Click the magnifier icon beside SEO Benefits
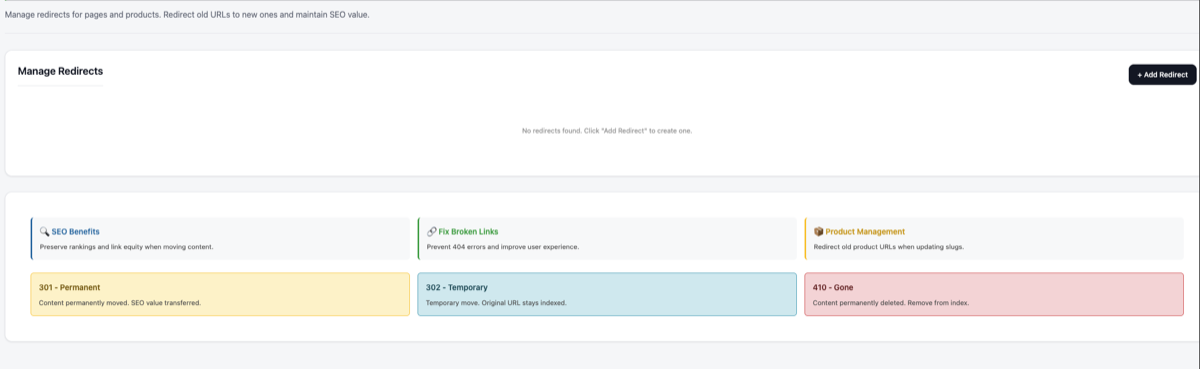 click(x=45, y=231)
